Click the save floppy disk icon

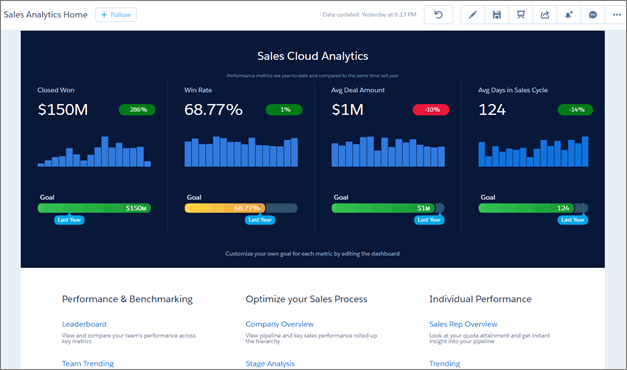497,15
